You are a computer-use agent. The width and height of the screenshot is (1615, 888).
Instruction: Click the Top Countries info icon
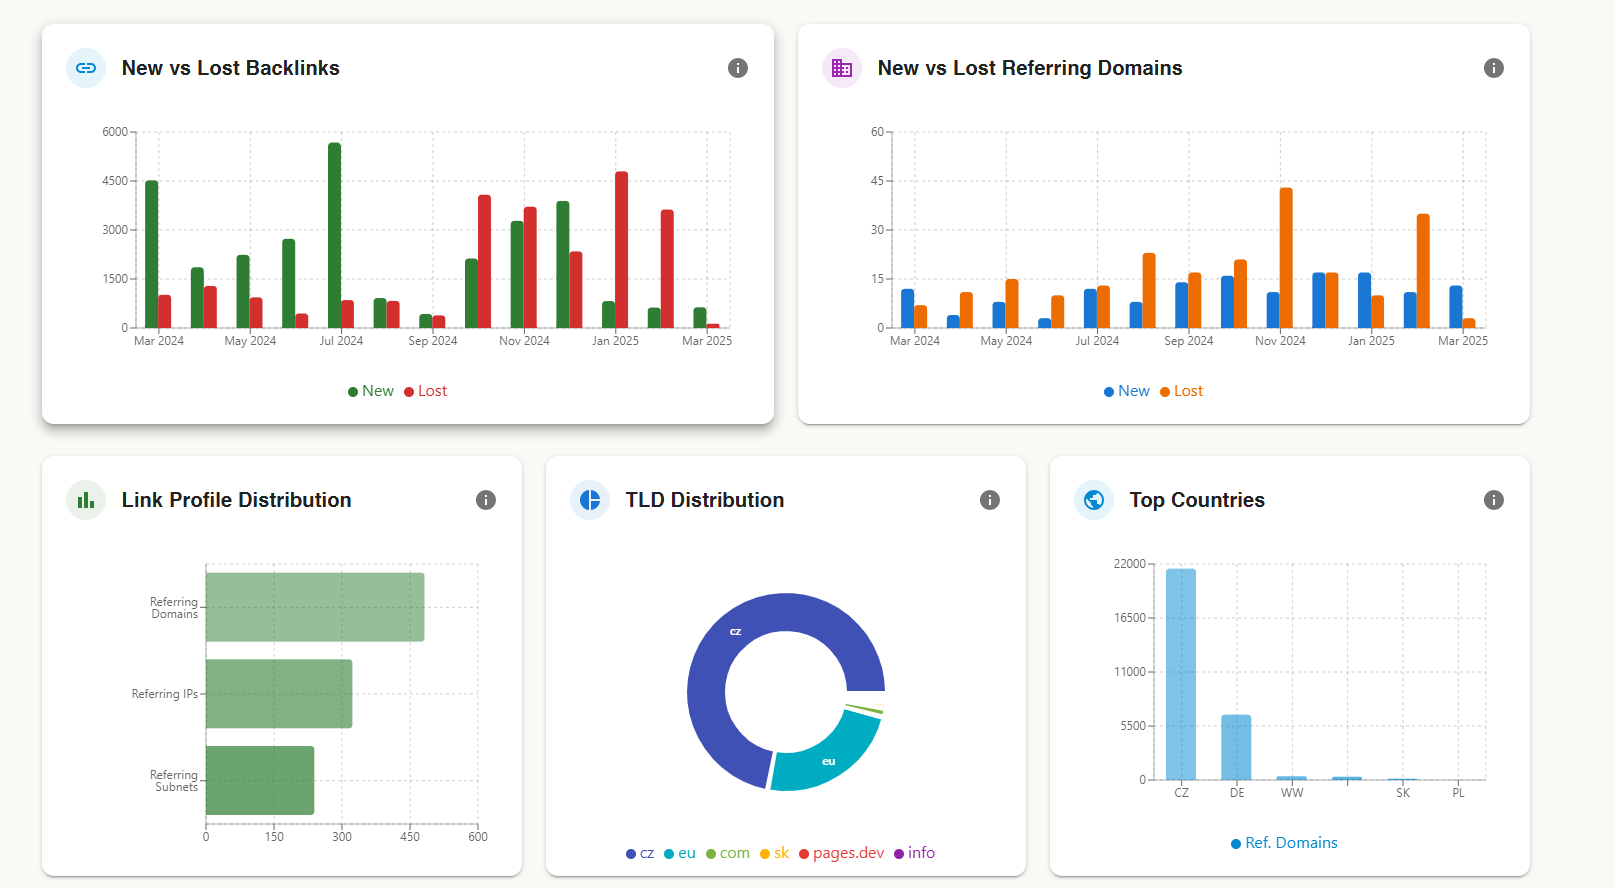point(1494,500)
